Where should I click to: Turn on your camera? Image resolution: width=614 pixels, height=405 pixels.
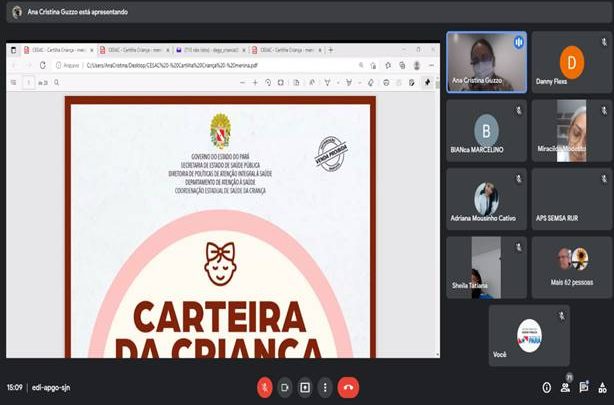(x=285, y=387)
